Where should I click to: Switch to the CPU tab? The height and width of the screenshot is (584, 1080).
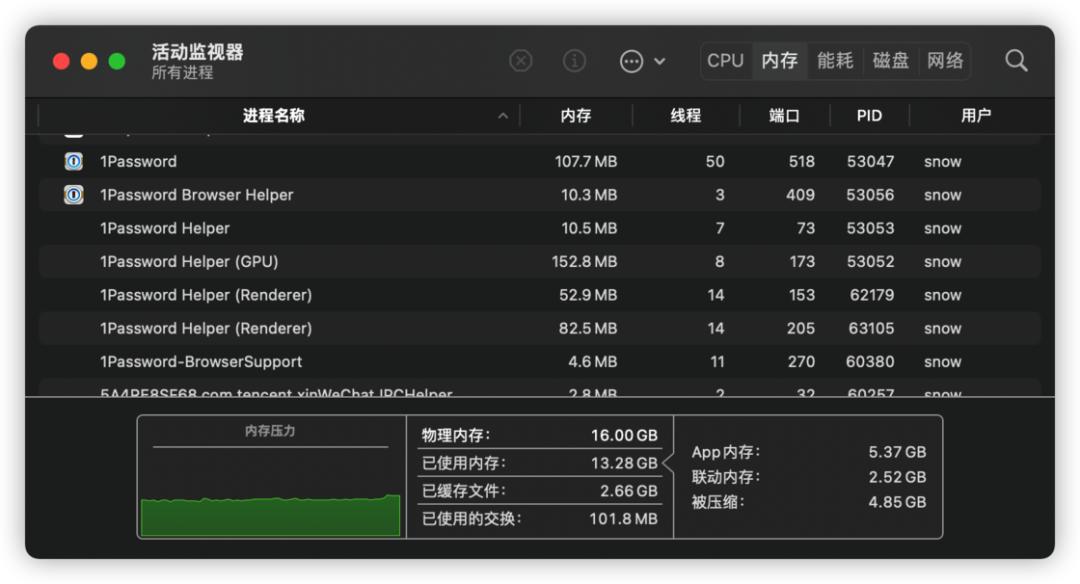pos(725,61)
